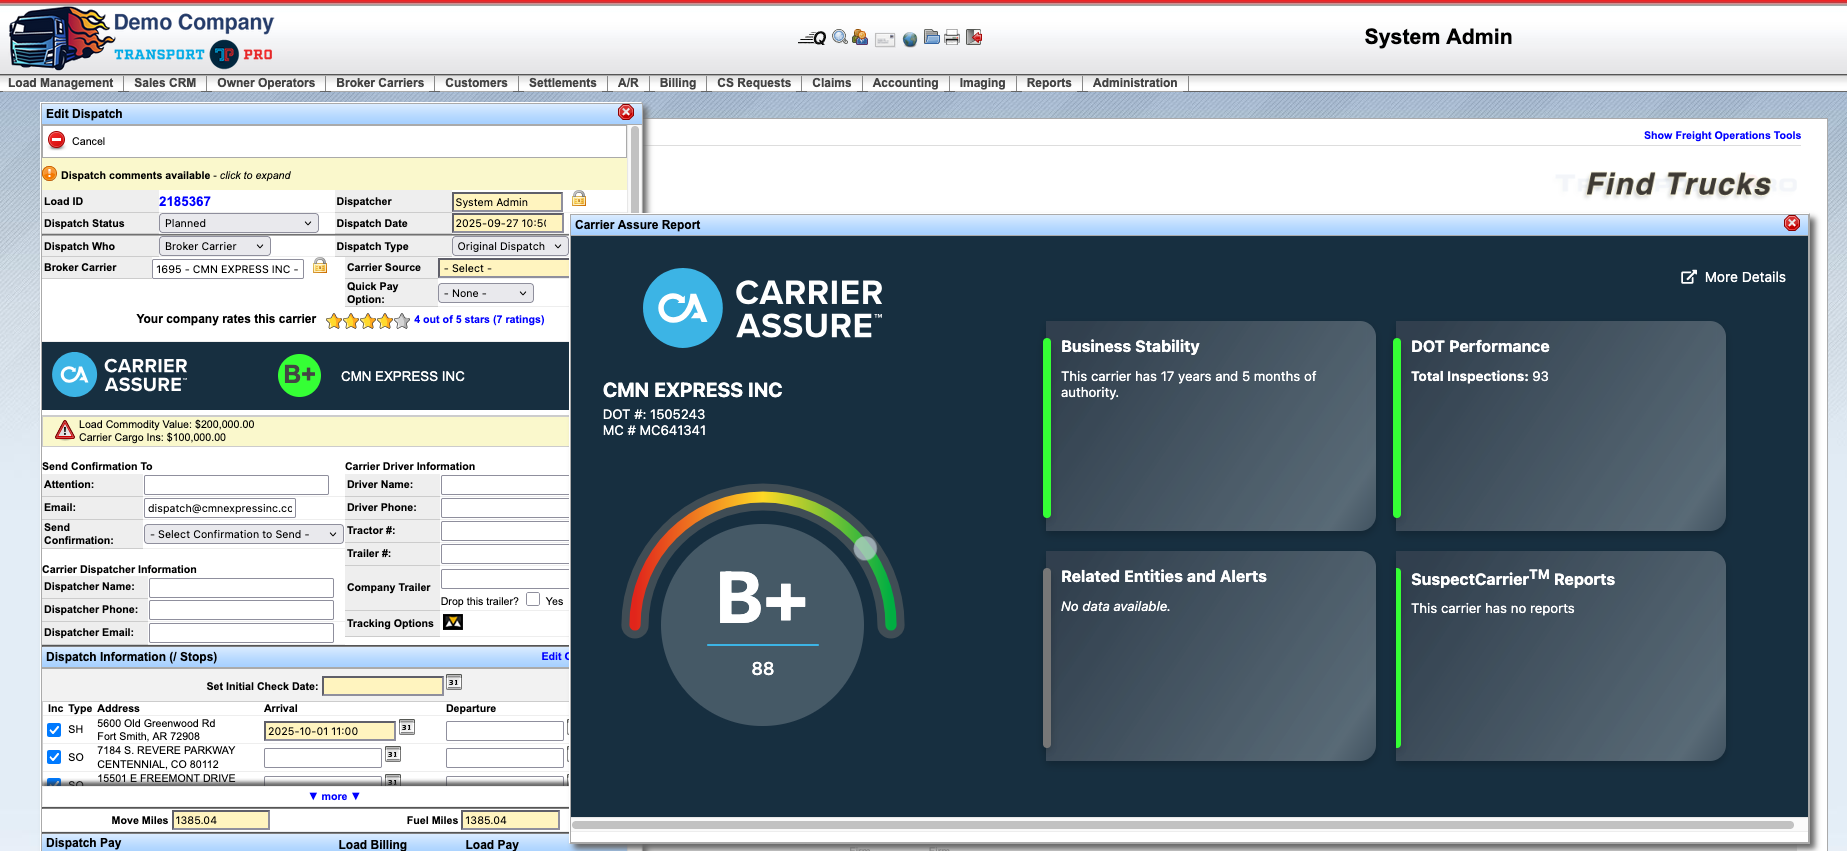Click Load ID 2185367 link
This screenshot has height=851, width=1847.
(185, 201)
